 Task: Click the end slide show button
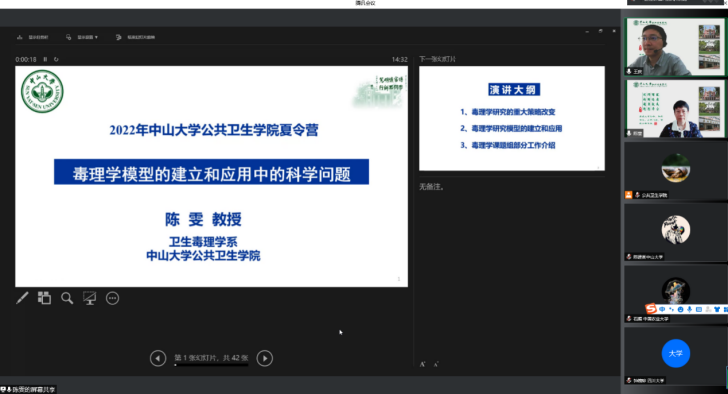coord(135,37)
